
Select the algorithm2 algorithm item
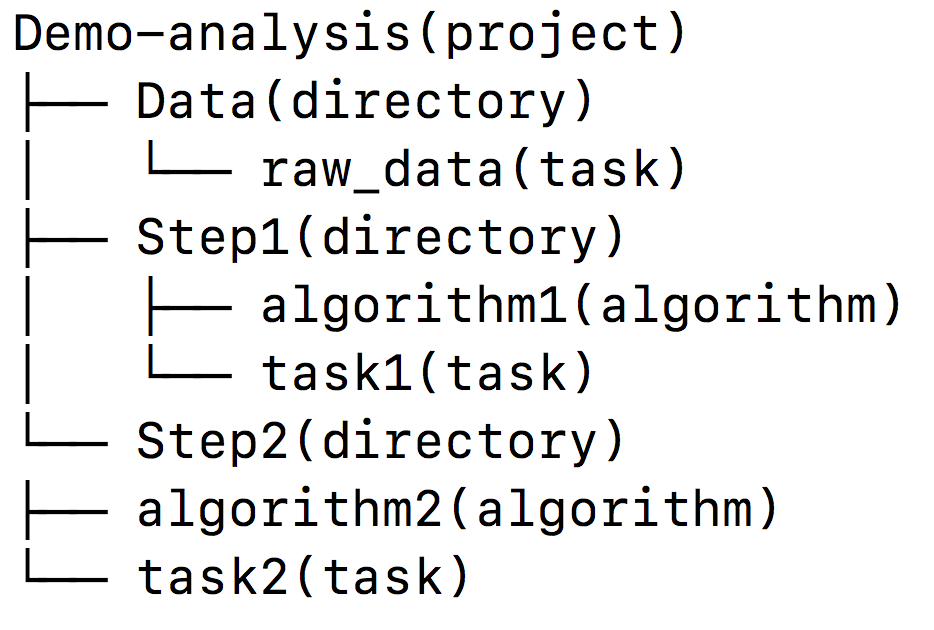pyautogui.click(x=292, y=510)
